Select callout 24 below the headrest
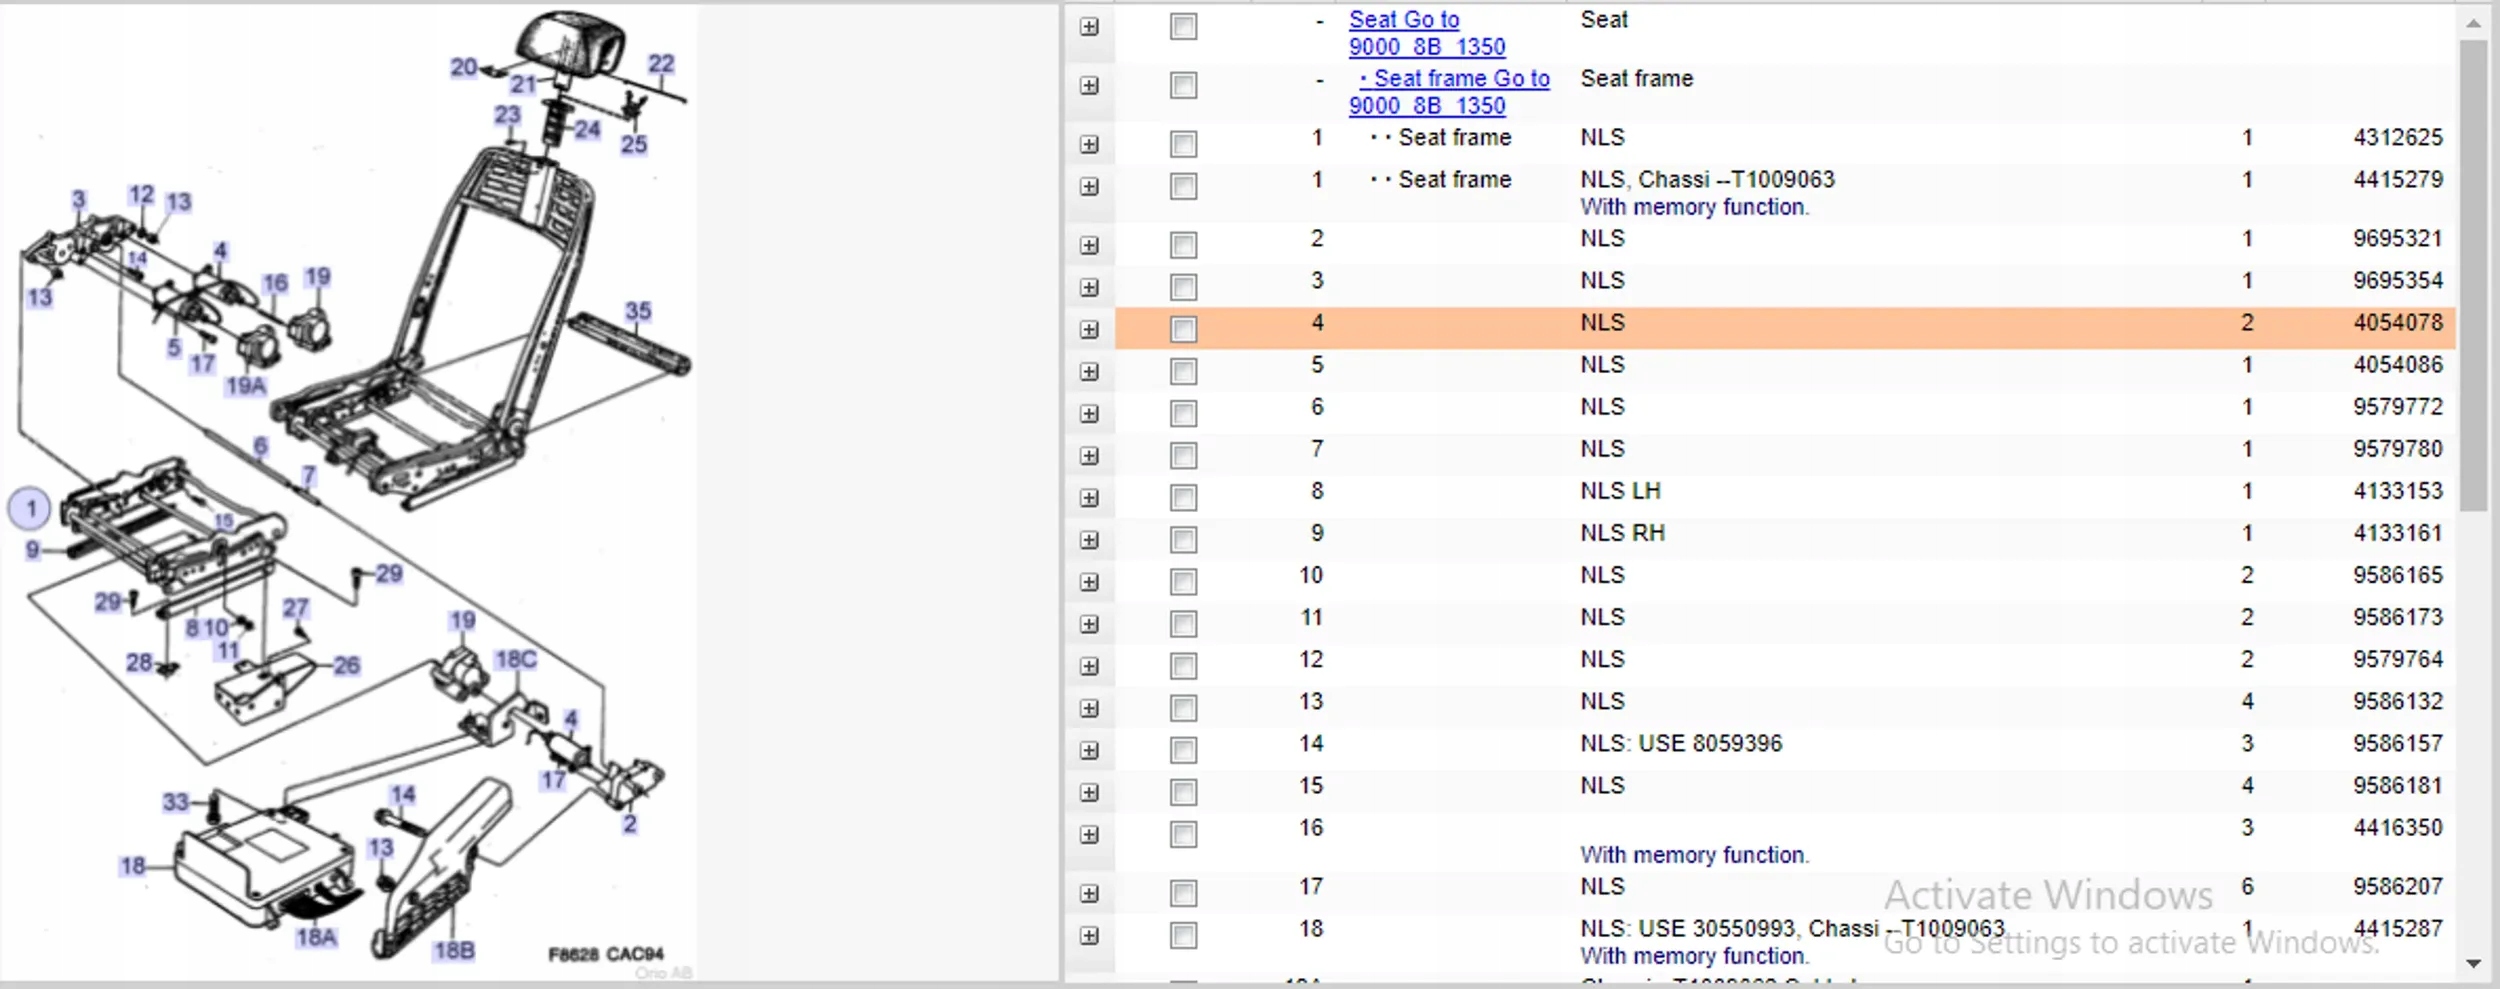This screenshot has width=2500, height=989. (587, 129)
